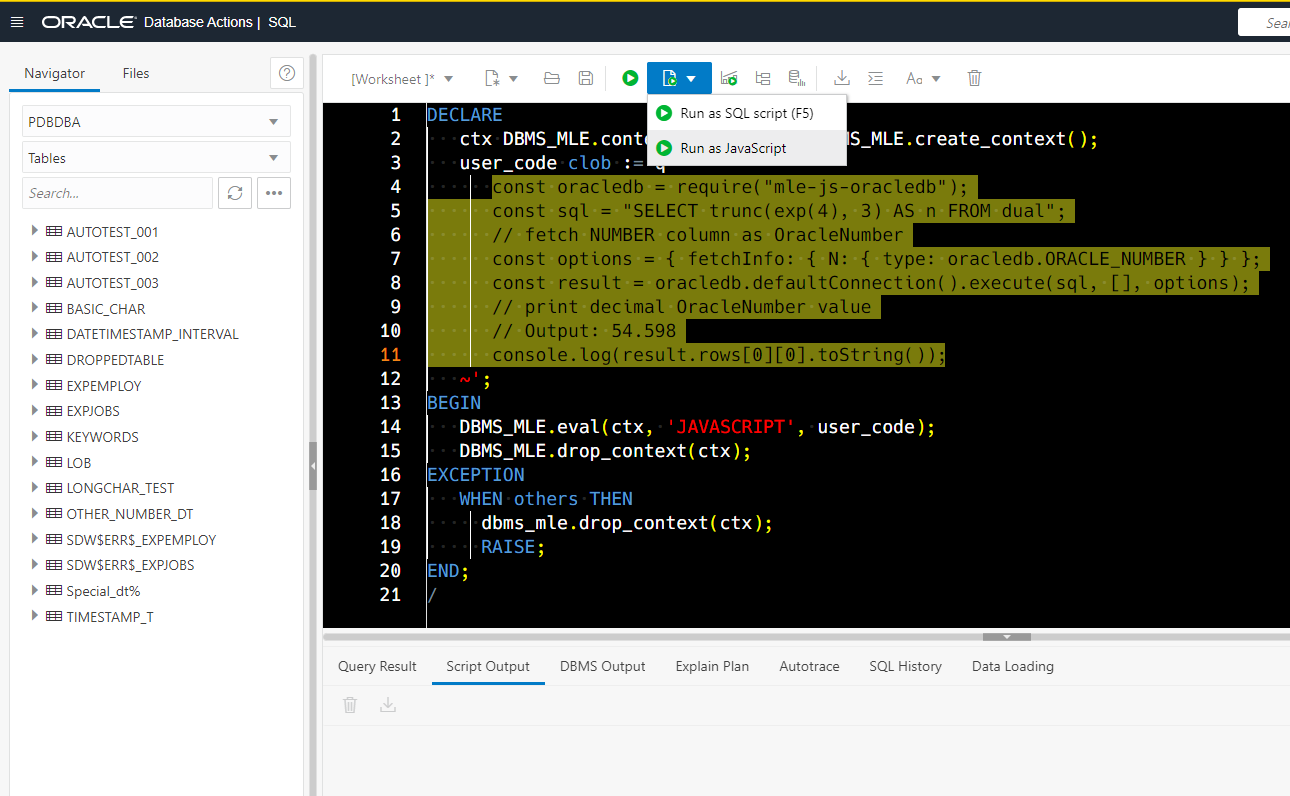This screenshot has width=1290, height=796.
Task: Open the Script Output tab
Action: (x=488, y=666)
